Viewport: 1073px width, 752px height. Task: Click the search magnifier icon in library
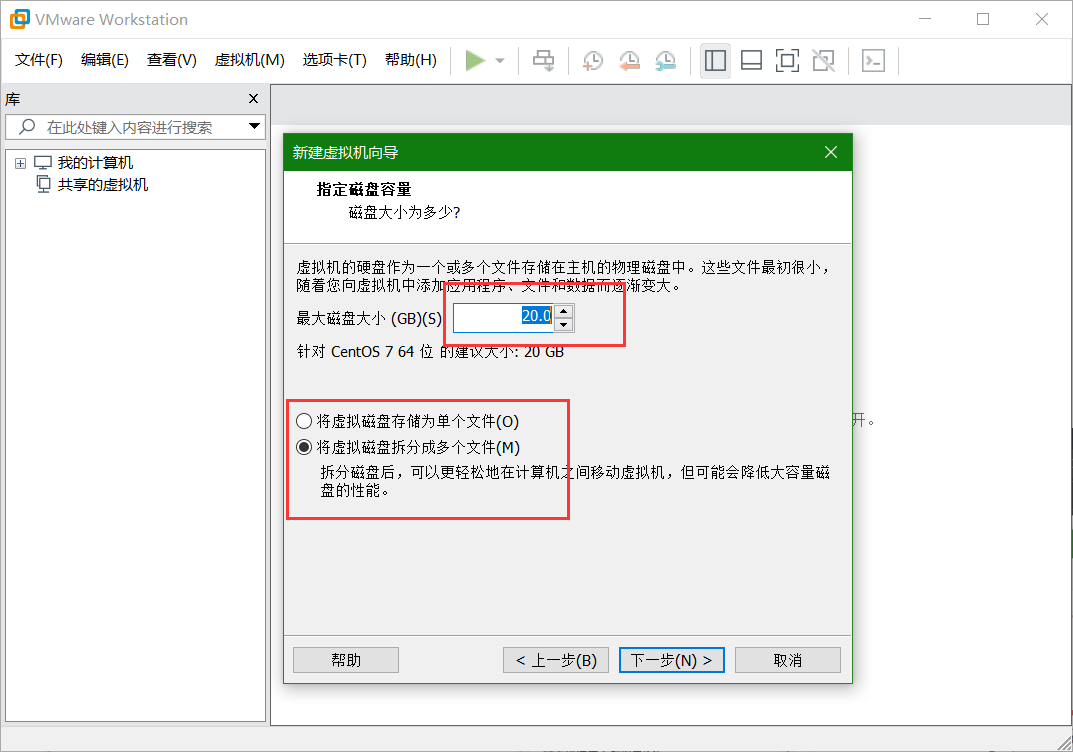tap(27, 127)
